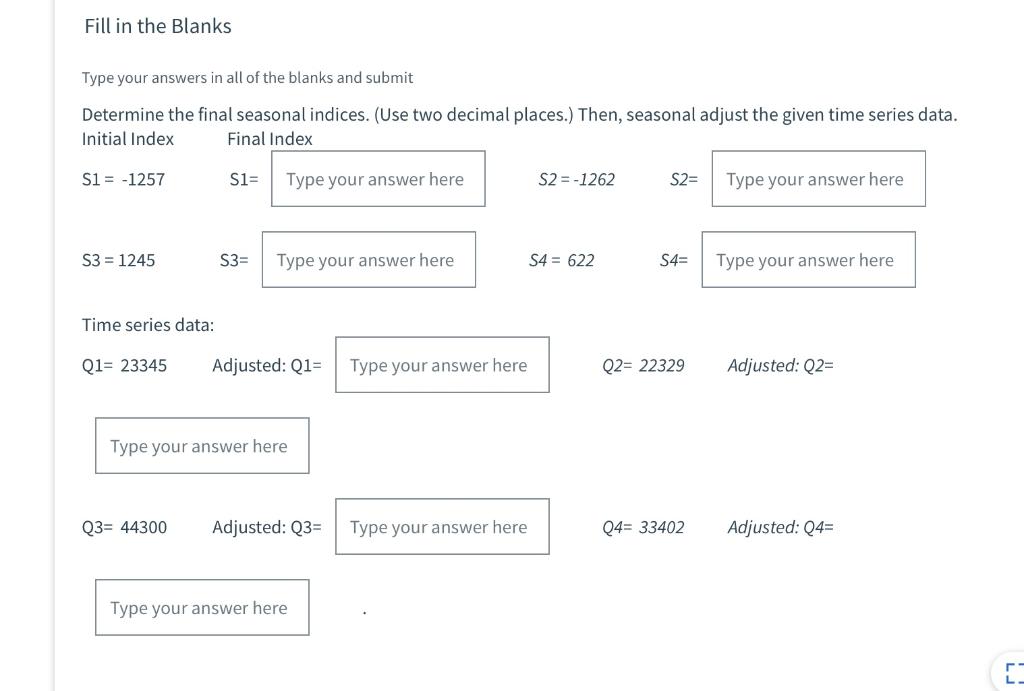The width and height of the screenshot is (1024, 691).
Task: Focus the Adjusted Q4 answer box
Action: [201, 607]
